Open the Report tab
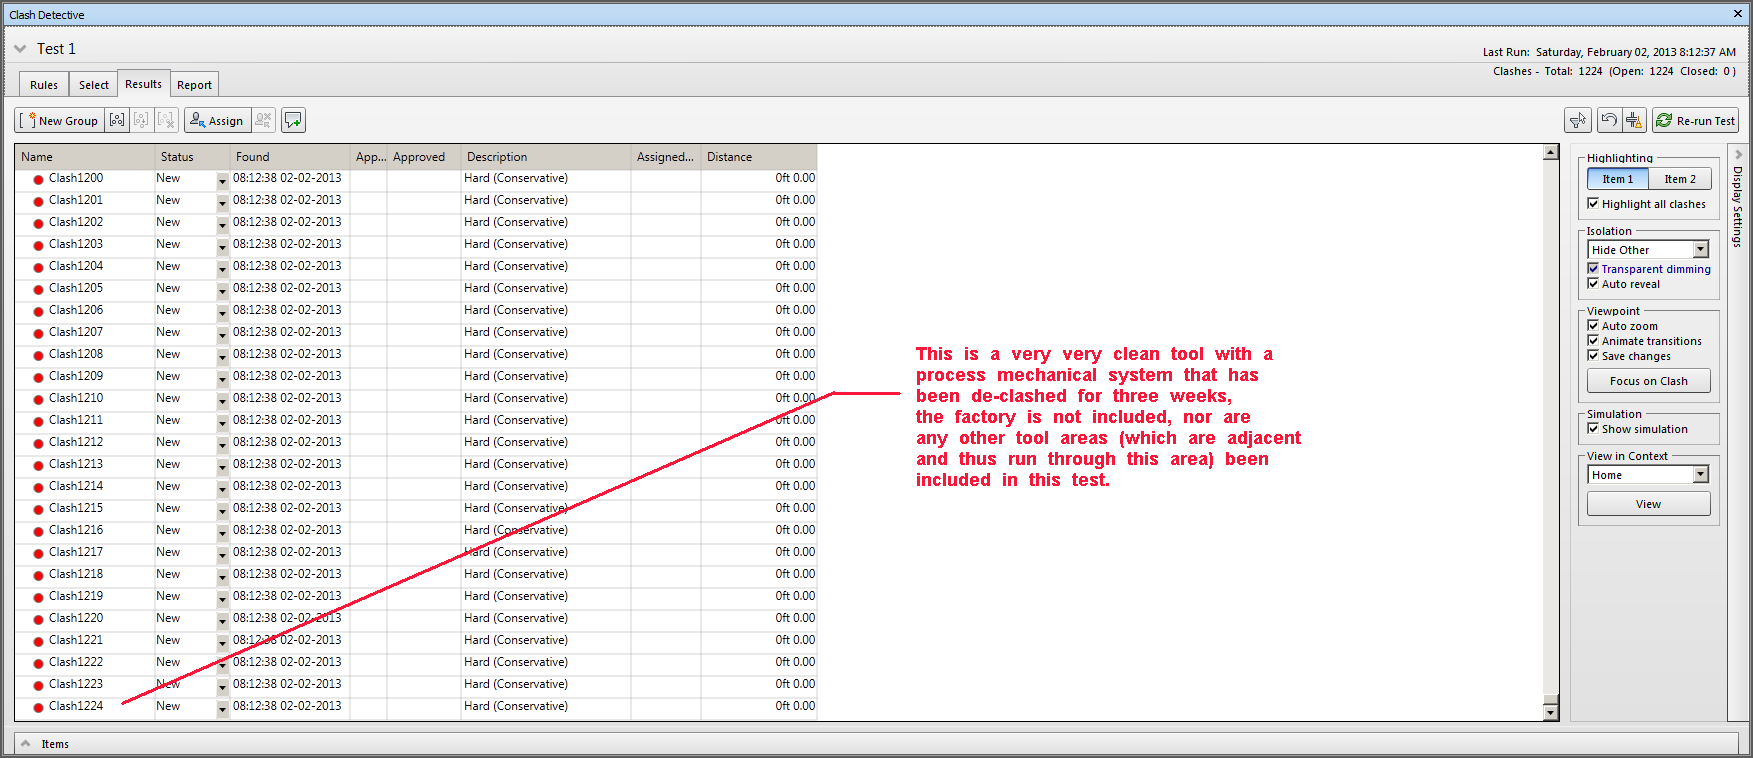The image size is (1753, 758). point(194,85)
